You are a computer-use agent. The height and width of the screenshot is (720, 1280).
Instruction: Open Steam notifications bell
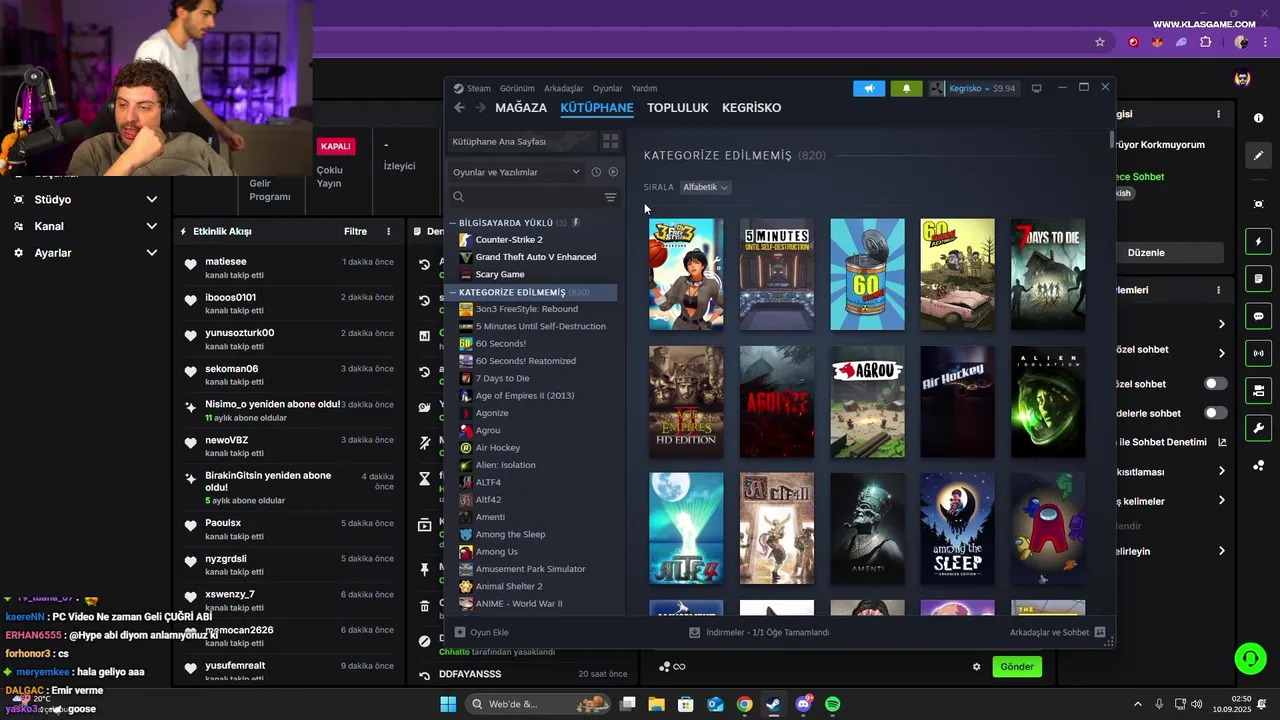(906, 88)
